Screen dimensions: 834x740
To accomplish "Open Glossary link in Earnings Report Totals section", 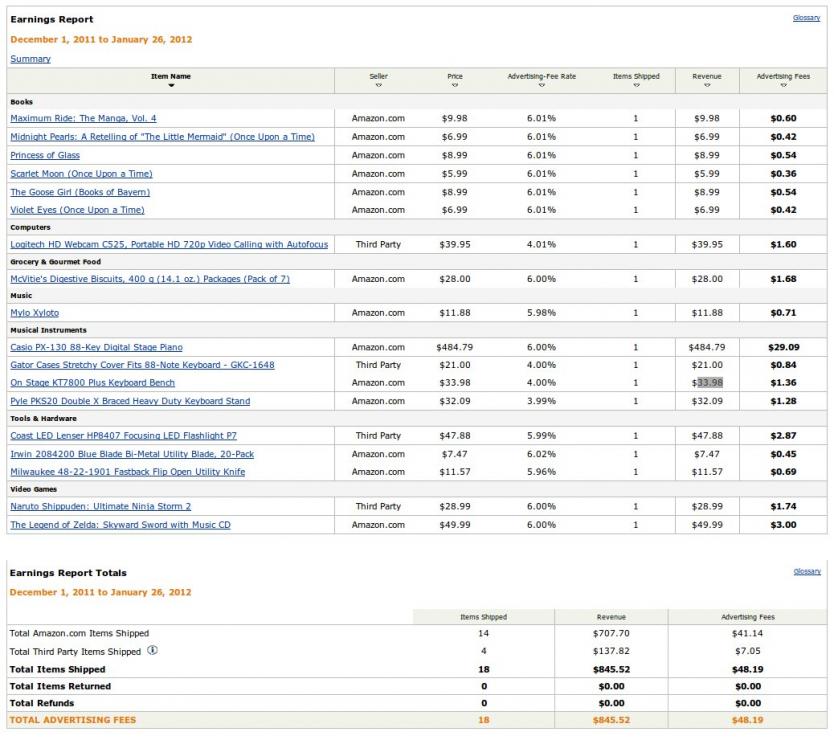I will pyautogui.click(x=807, y=571).
